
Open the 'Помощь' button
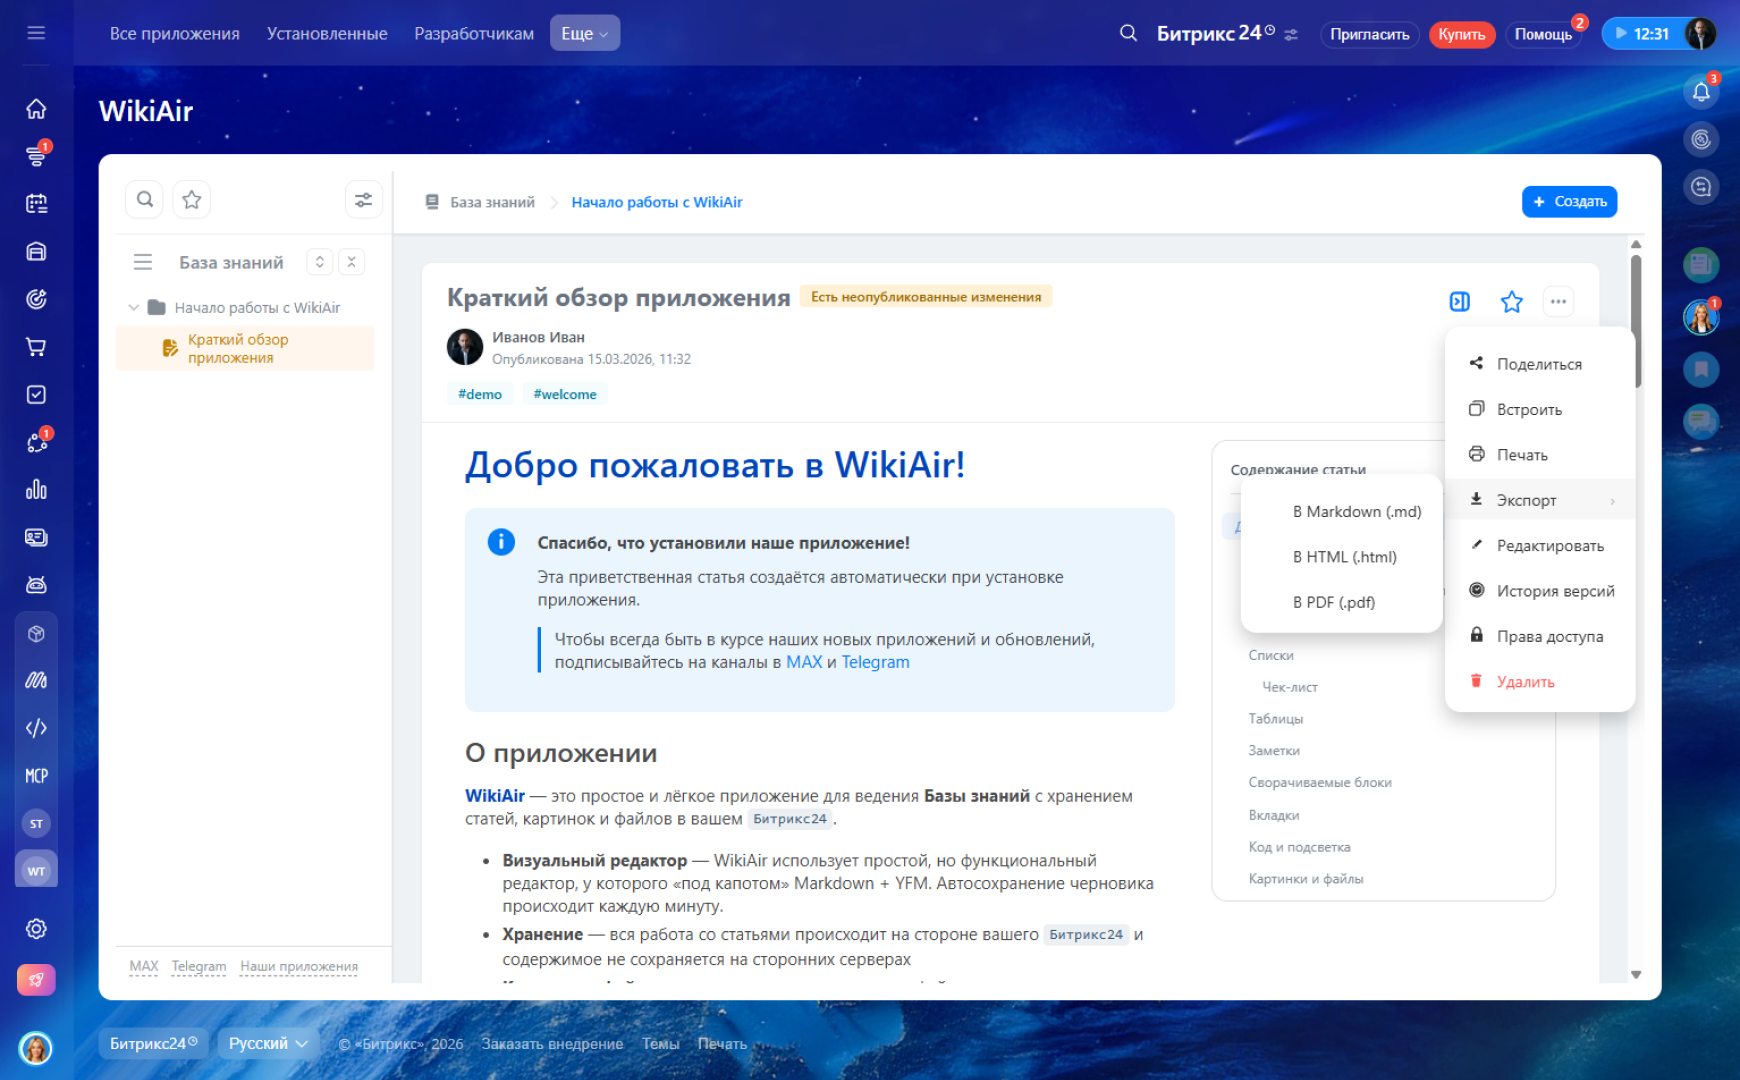[1543, 34]
